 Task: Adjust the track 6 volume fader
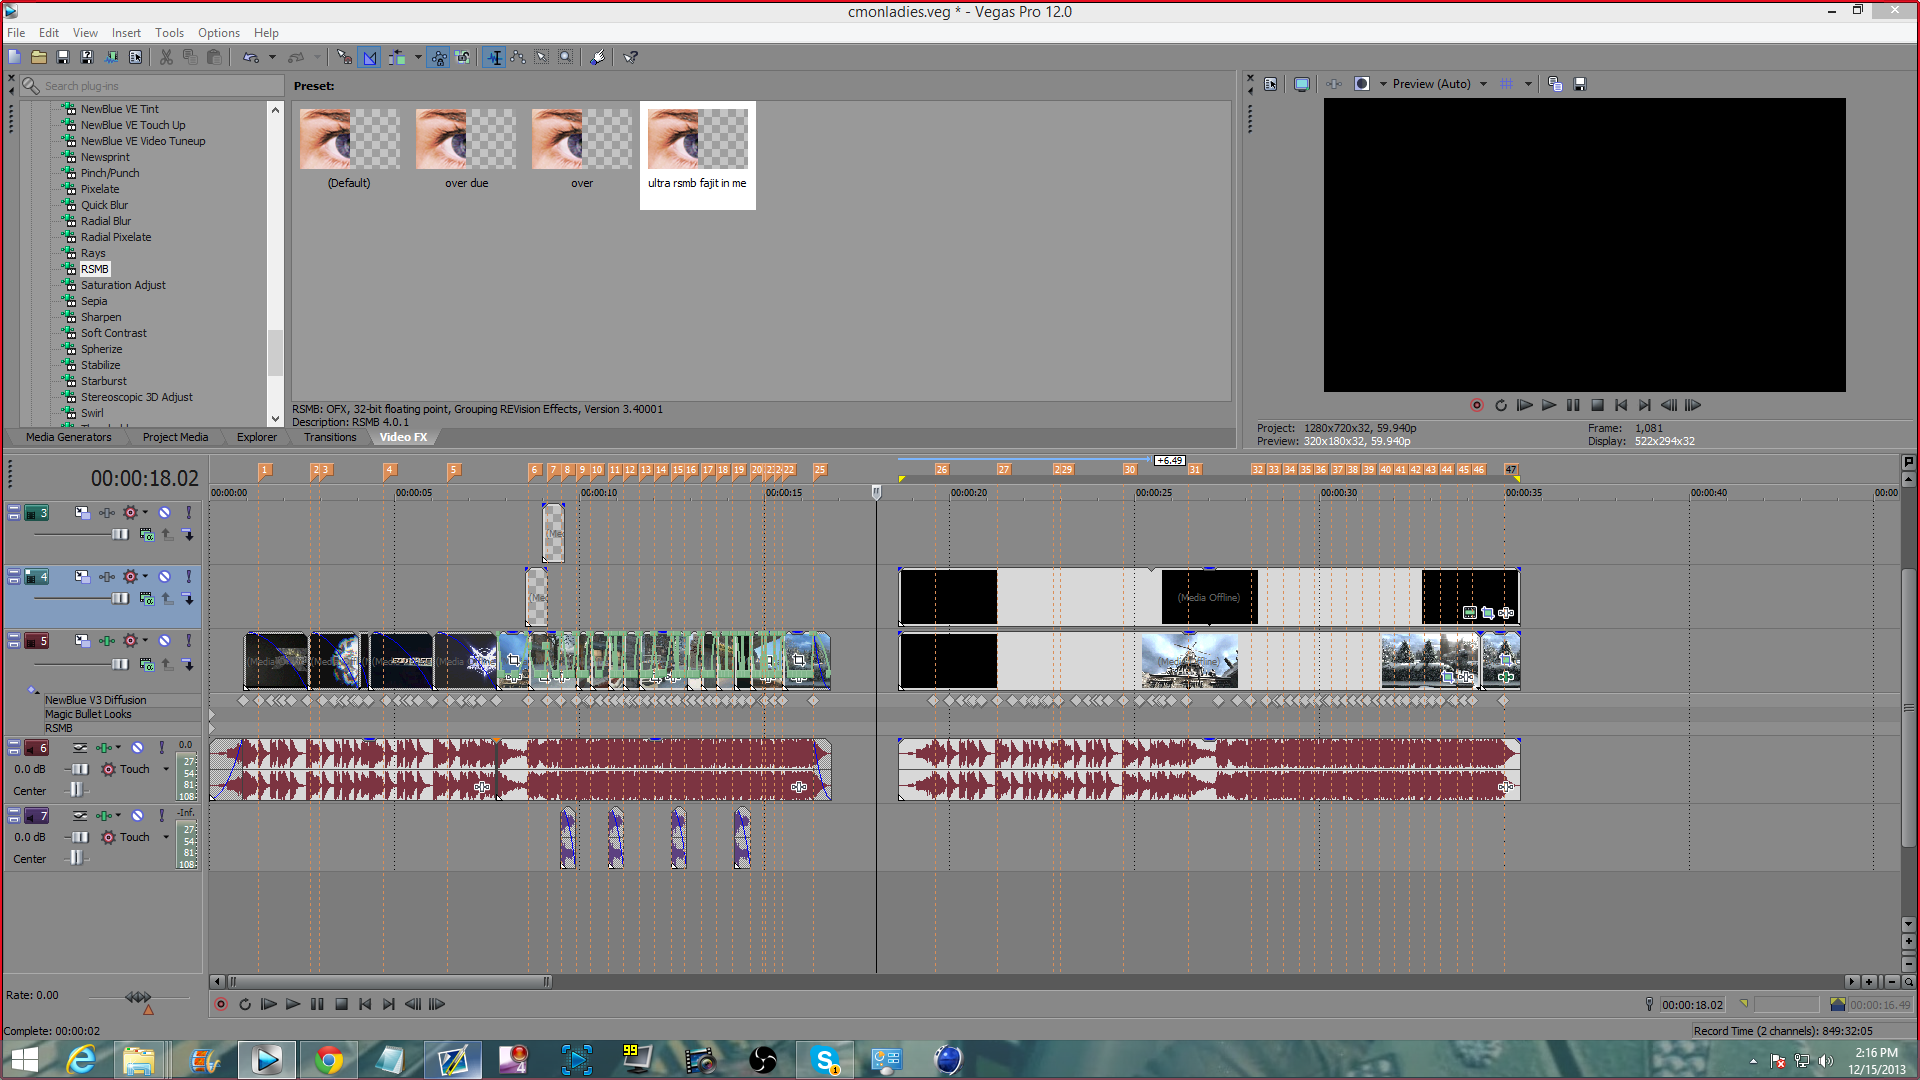point(80,769)
